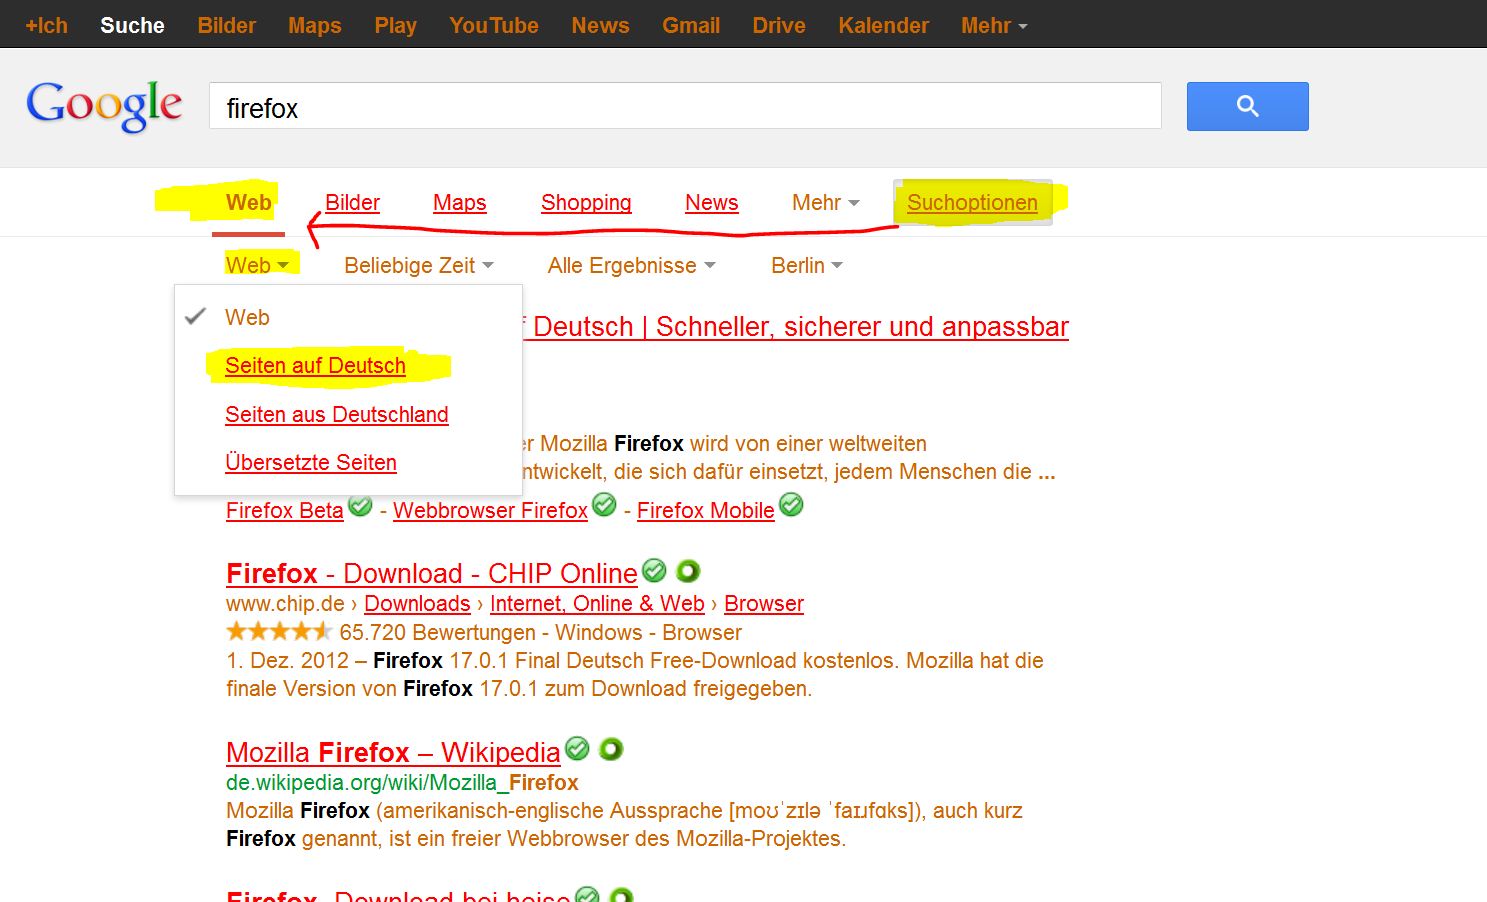Select the Web search tab
Viewport: 1487px width, 902px height.
(249, 203)
